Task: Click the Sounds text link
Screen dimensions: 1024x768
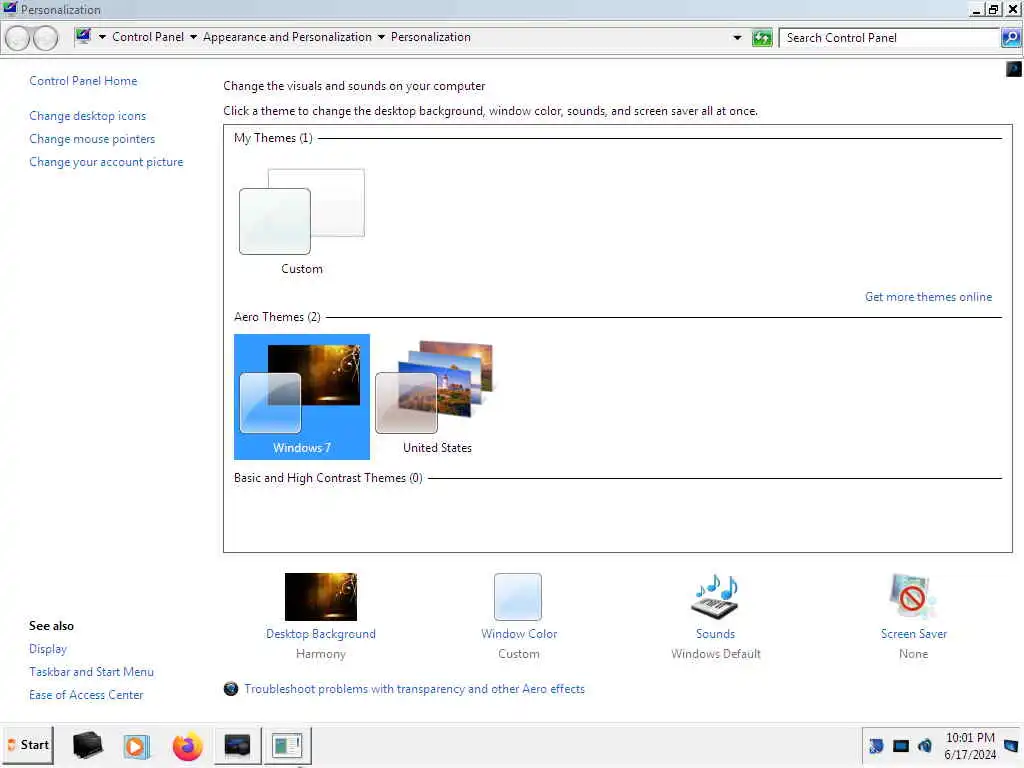Action: 715,634
